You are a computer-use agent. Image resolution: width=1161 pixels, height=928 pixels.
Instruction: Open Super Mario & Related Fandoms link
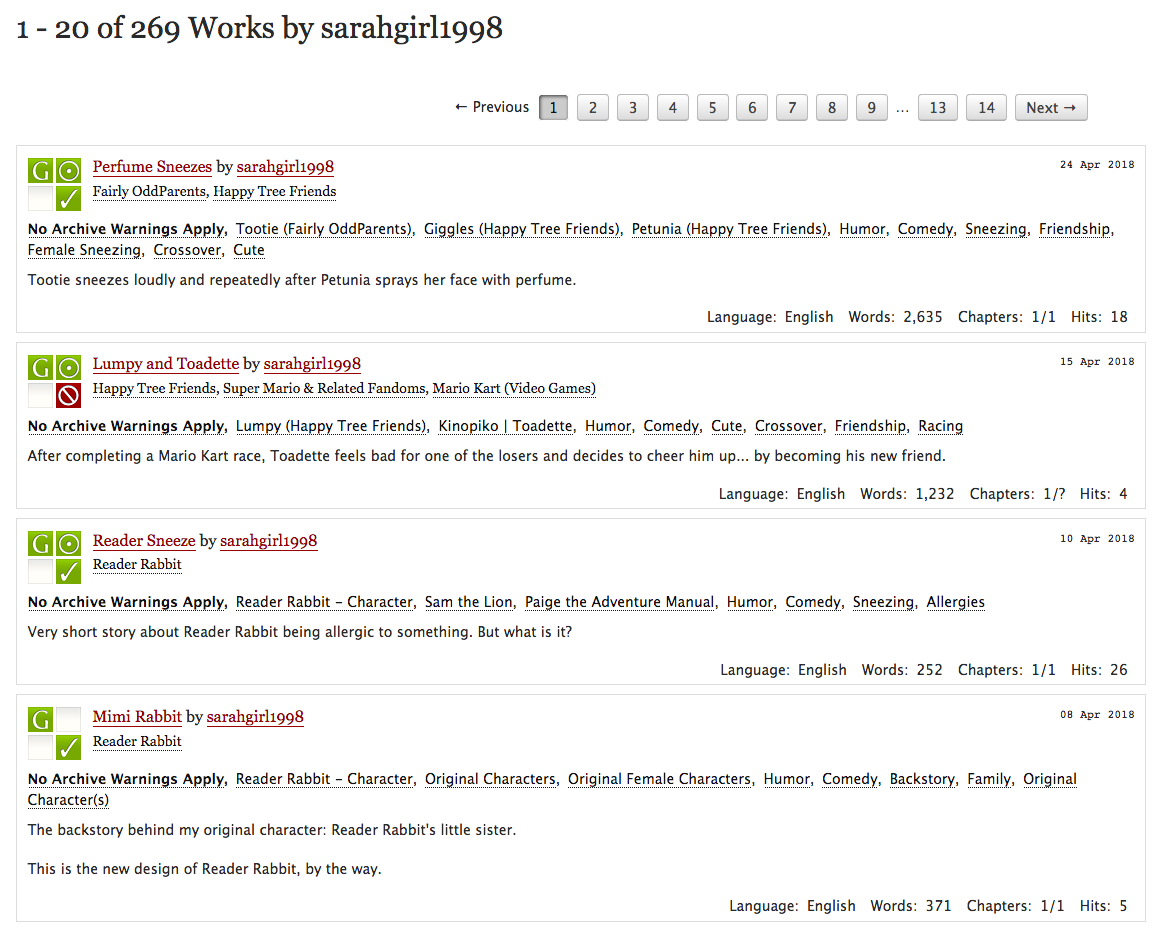[324, 388]
